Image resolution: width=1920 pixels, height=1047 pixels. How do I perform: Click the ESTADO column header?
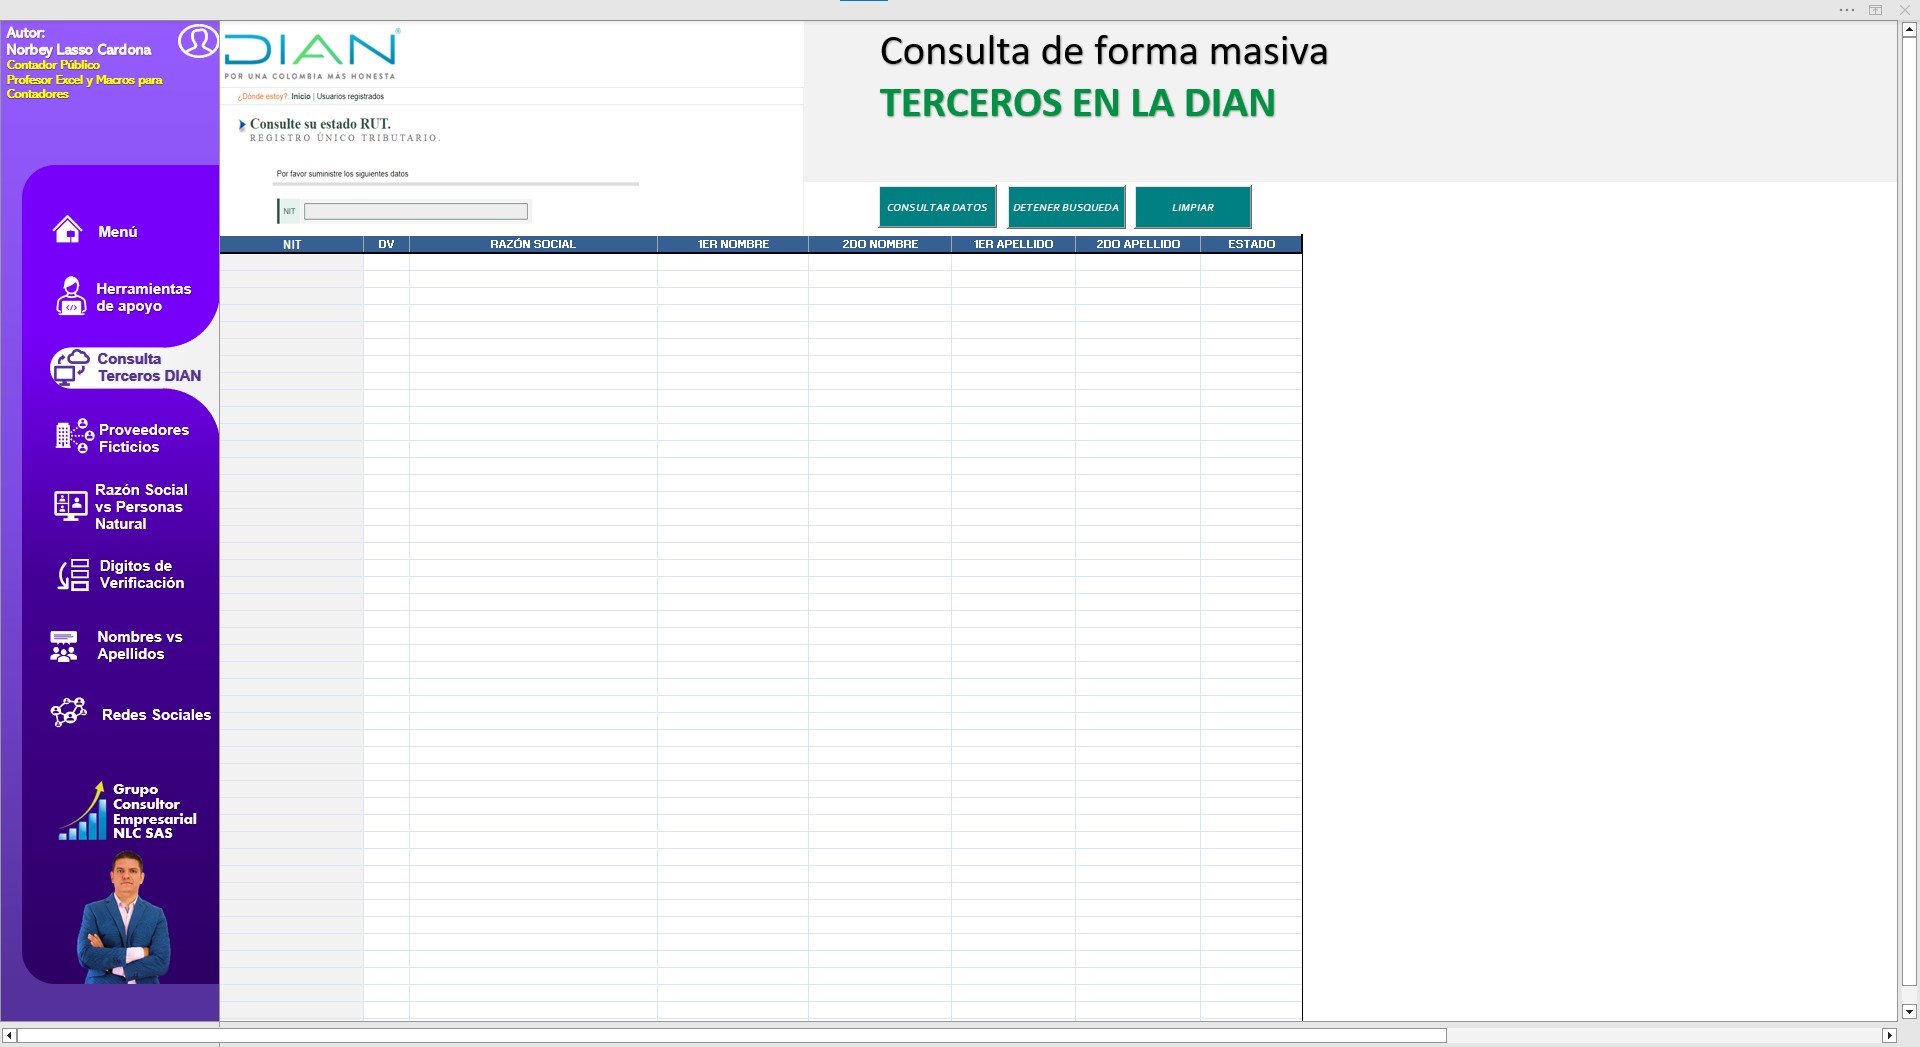[1251, 244]
